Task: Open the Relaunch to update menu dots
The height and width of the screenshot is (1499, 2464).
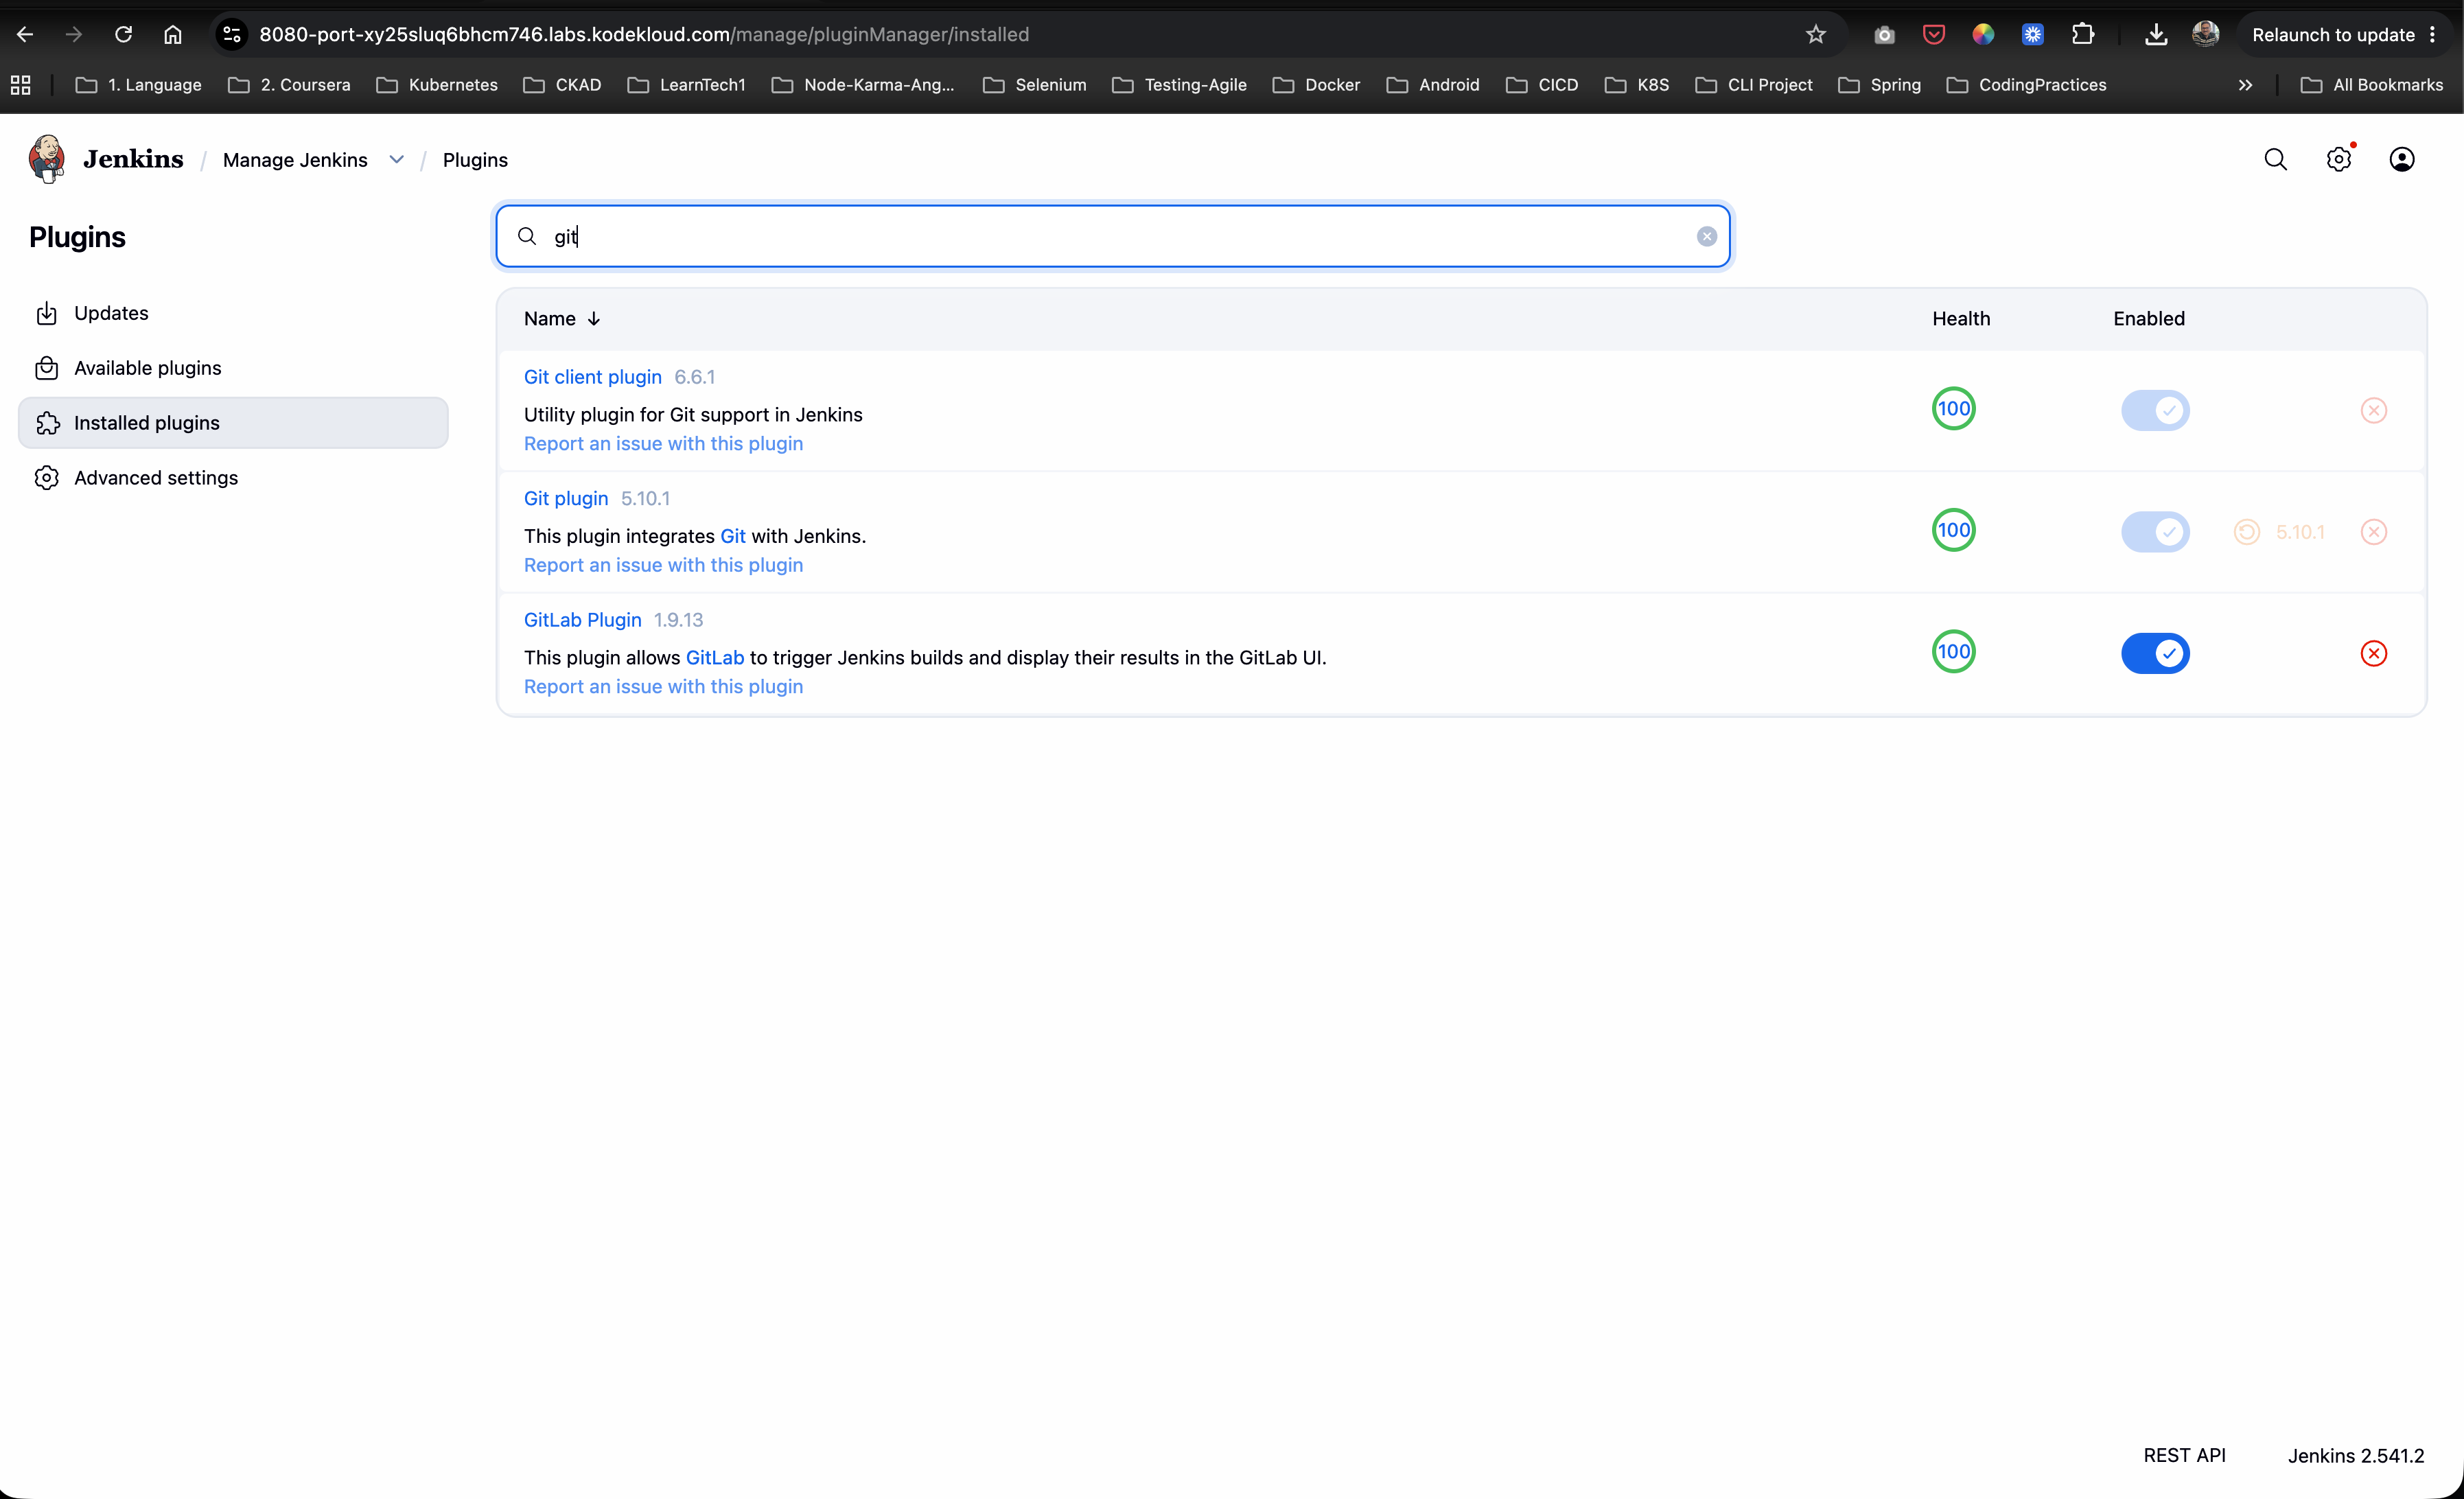Action: [2433, 34]
